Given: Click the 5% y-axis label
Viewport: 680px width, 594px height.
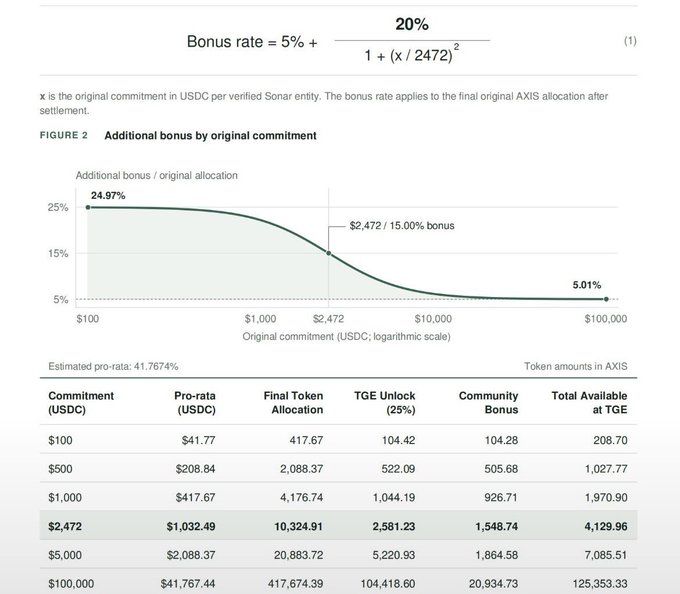Looking at the screenshot, I should (x=61, y=300).
